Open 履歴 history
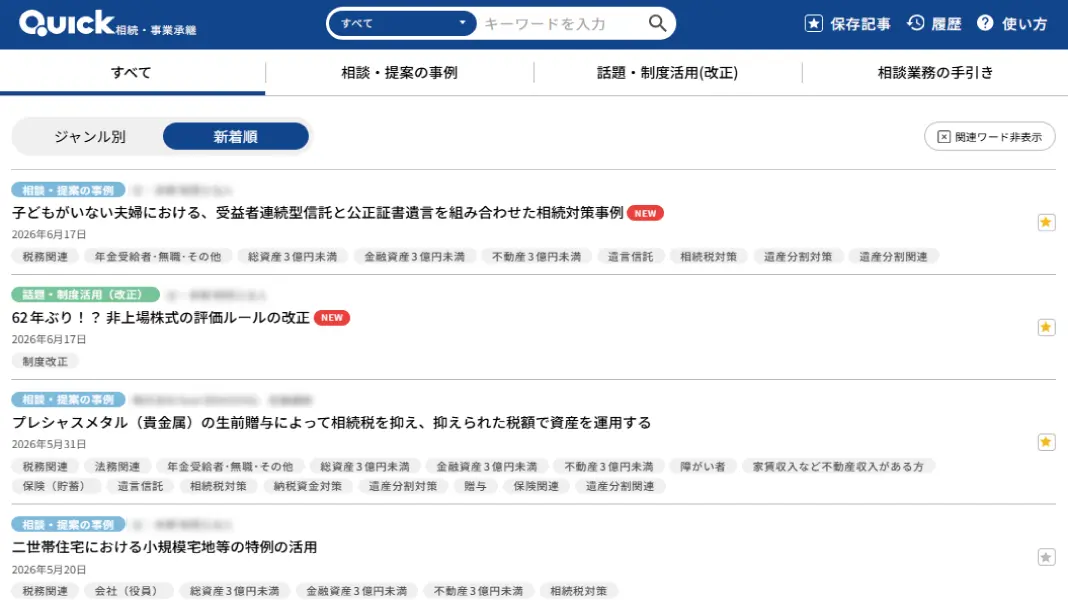The height and width of the screenshot is (600, 1068). coord(934,24)
